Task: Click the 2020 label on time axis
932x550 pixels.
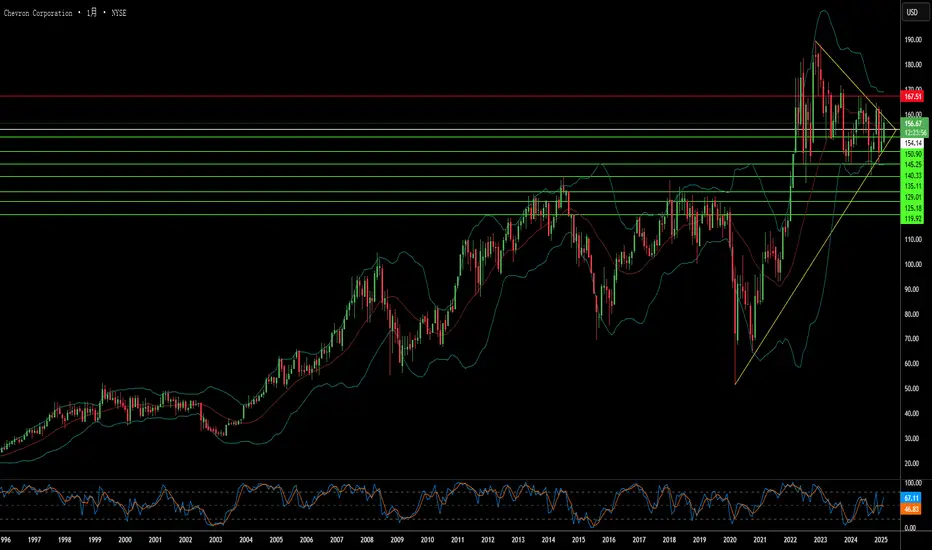Action: point(730,538)
